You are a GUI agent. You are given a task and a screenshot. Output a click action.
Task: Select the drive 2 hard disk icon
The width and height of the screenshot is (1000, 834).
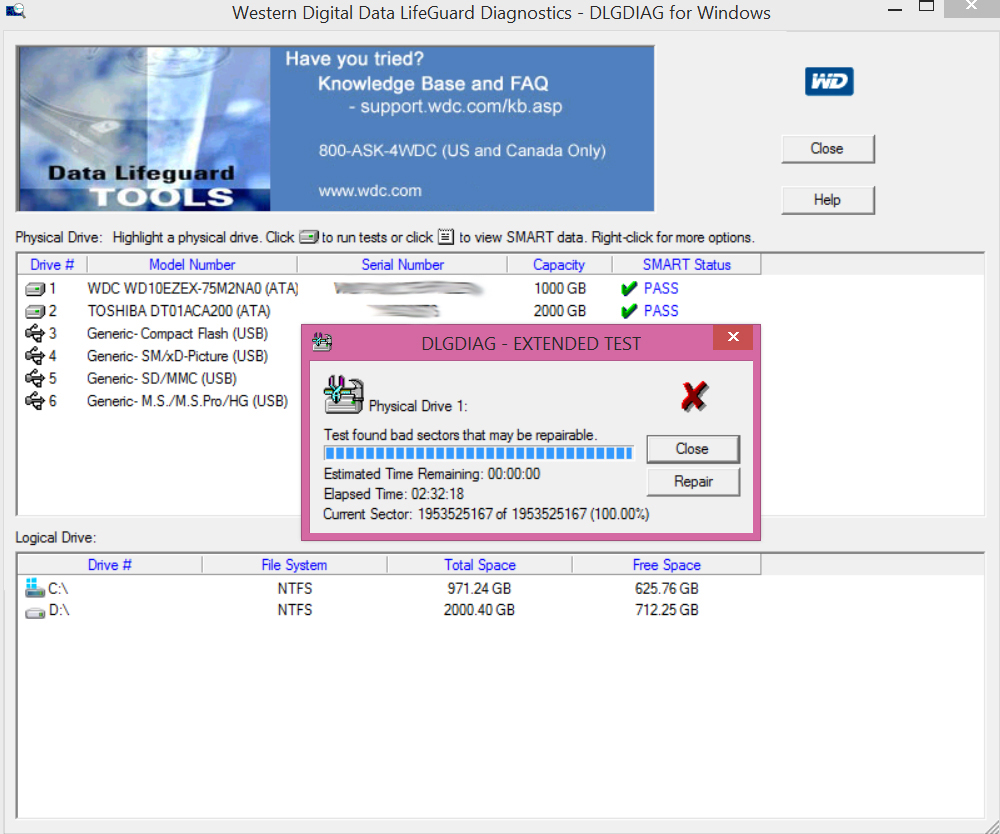35,312
